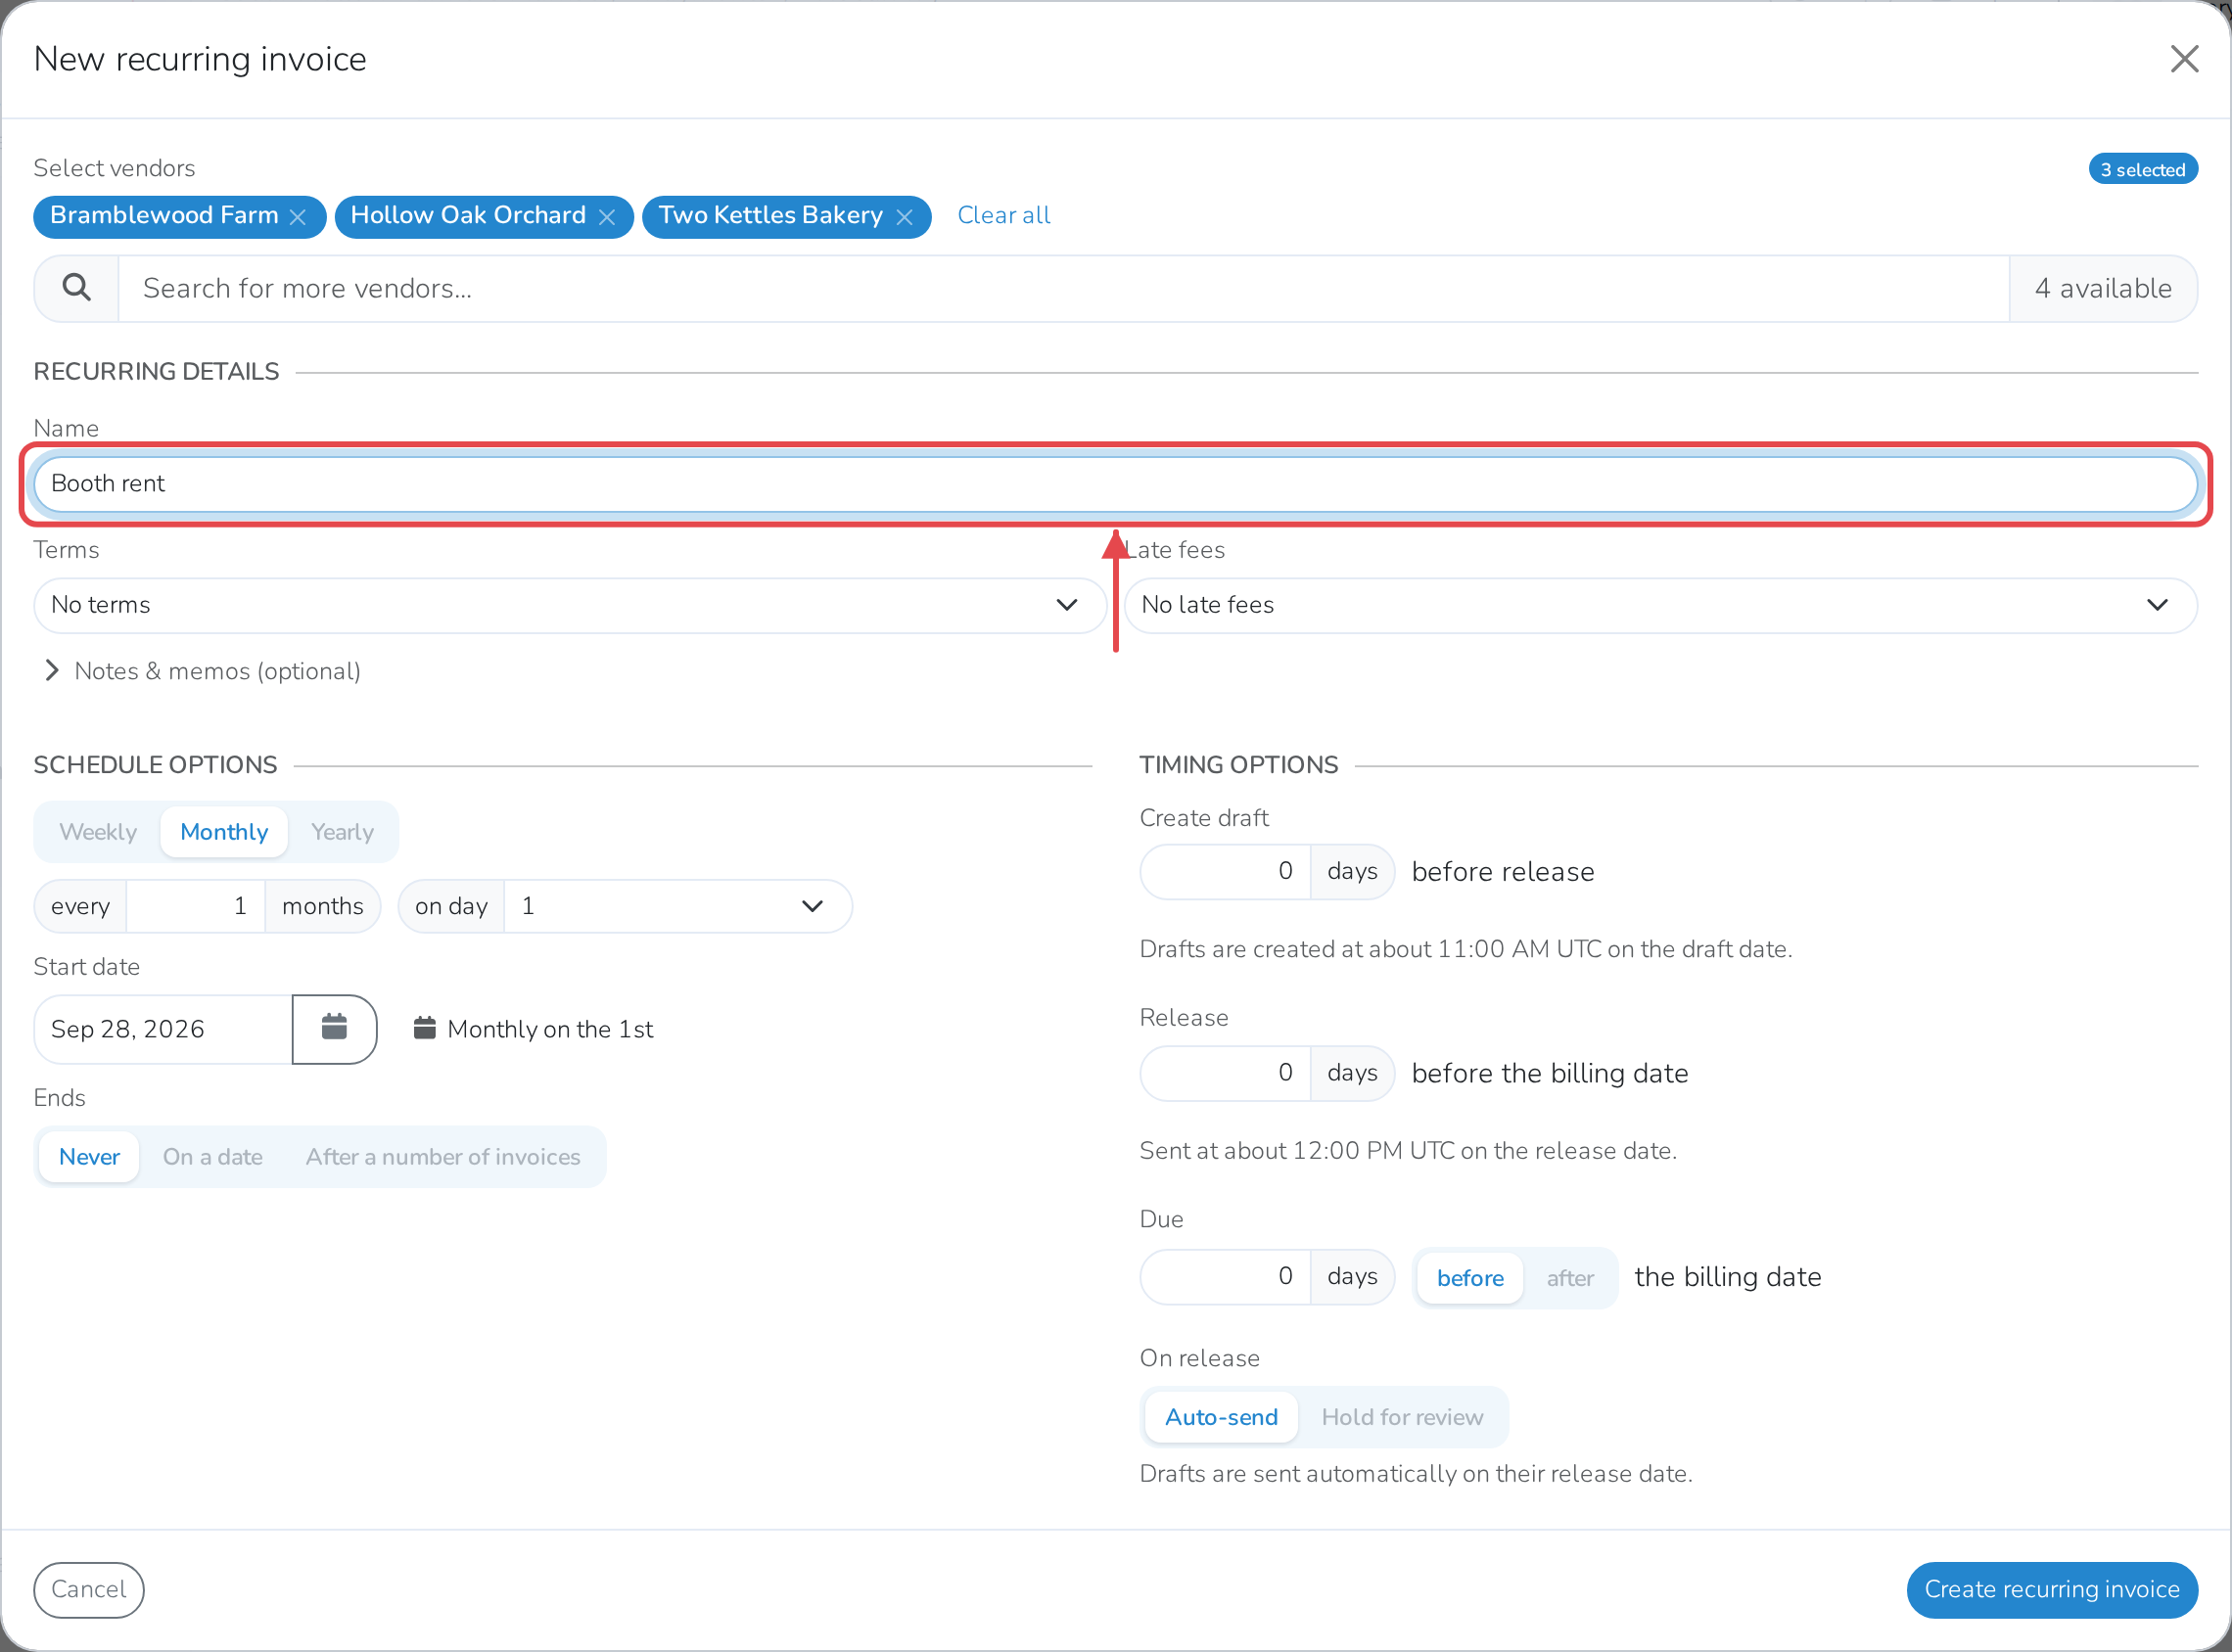This screenshot has height=1652, width=2232.
Task: Focus the search for more vendors field
Action: pos(1063,288)
